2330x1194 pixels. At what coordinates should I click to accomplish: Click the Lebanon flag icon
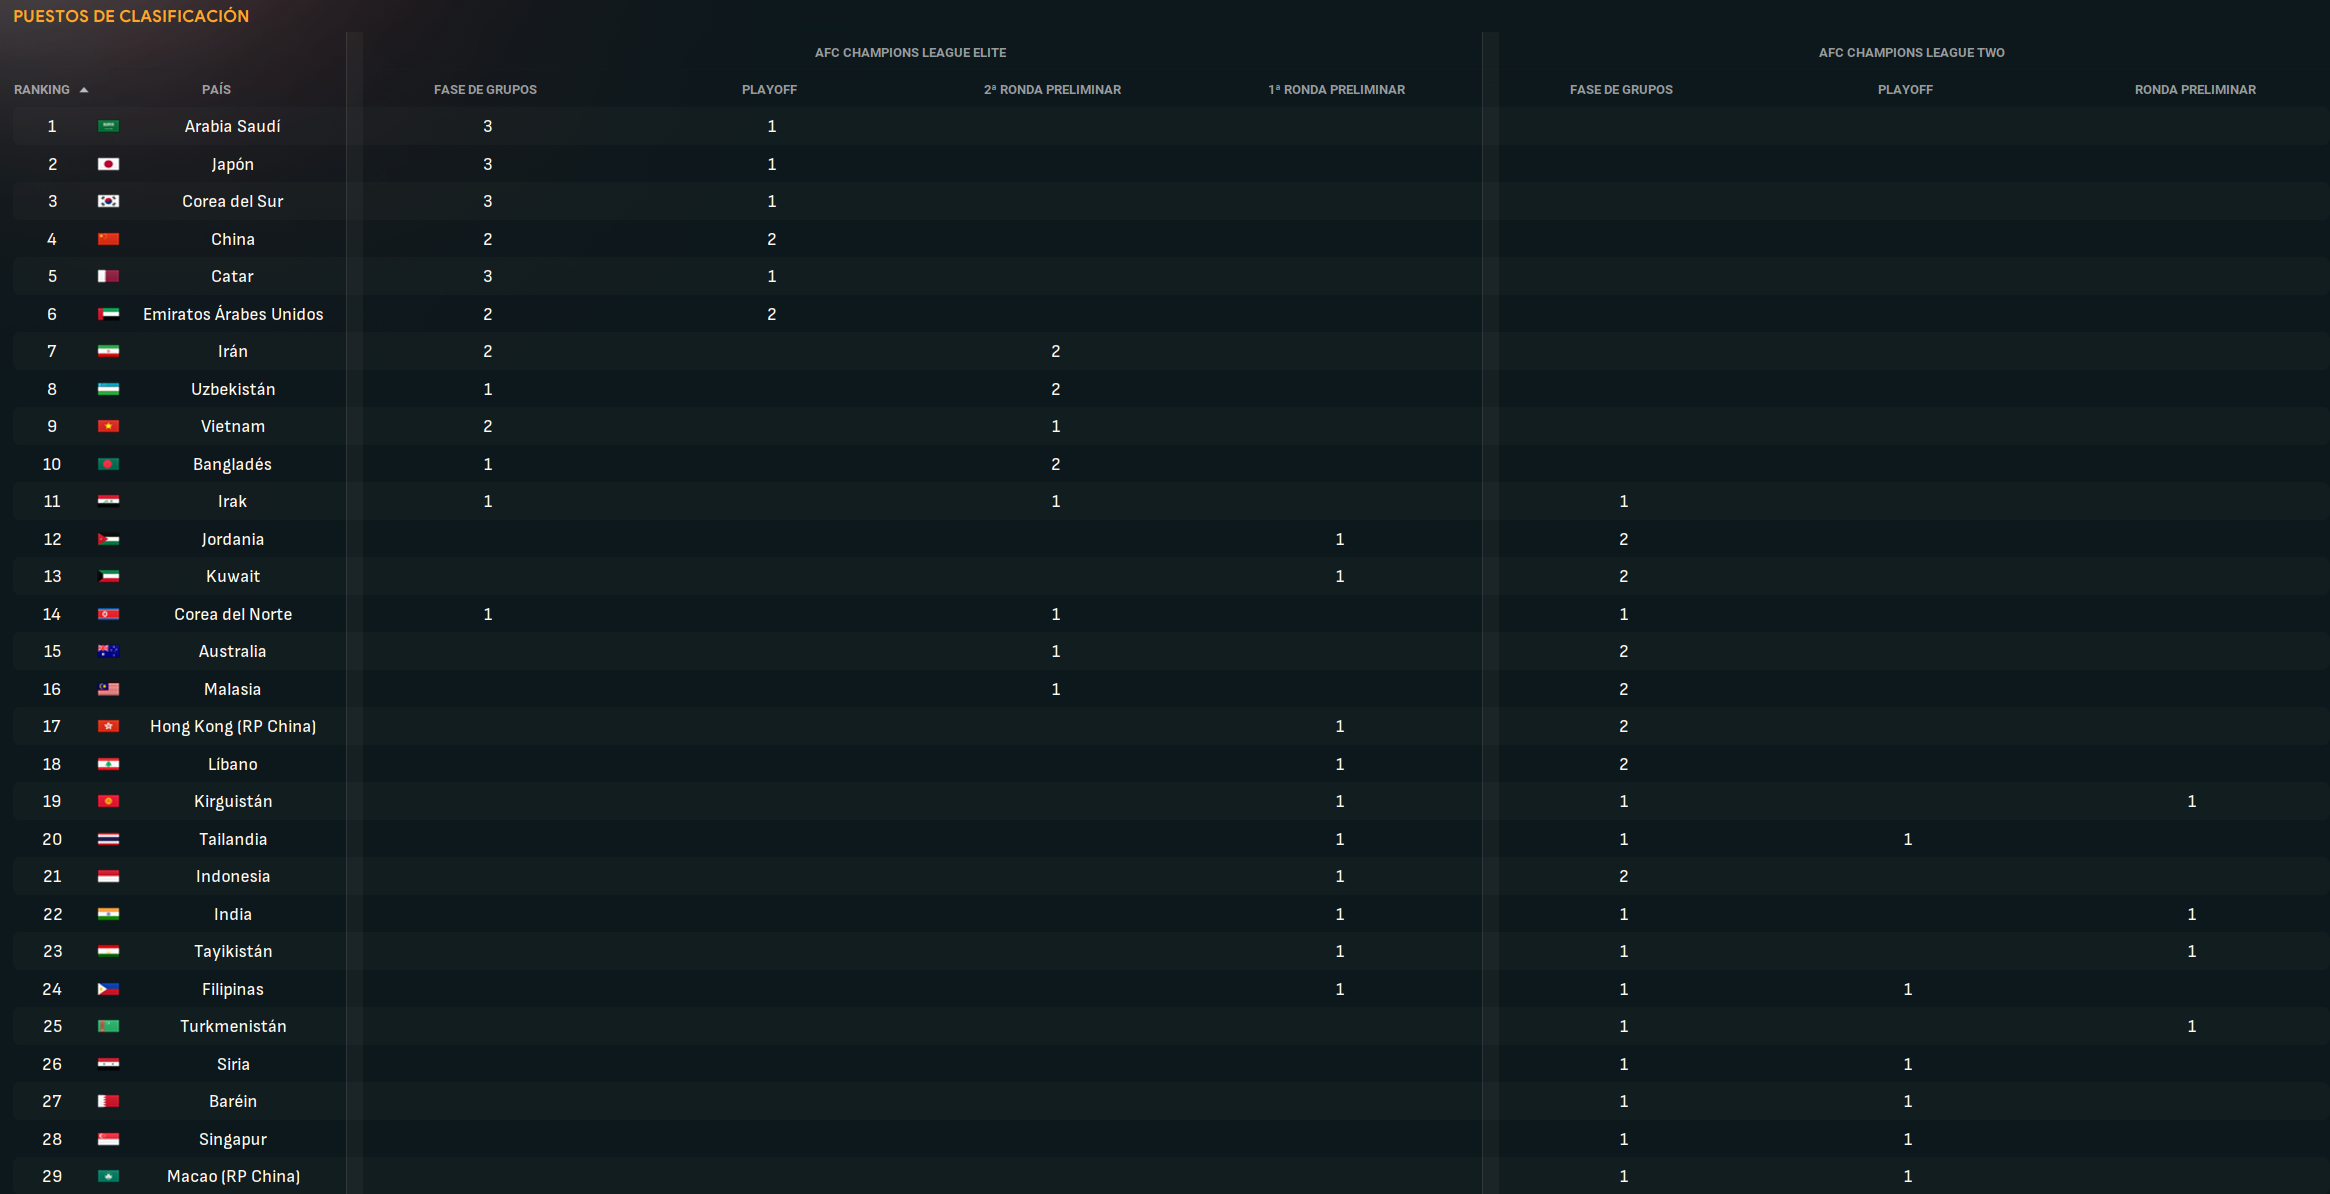[x=108, y=764]
